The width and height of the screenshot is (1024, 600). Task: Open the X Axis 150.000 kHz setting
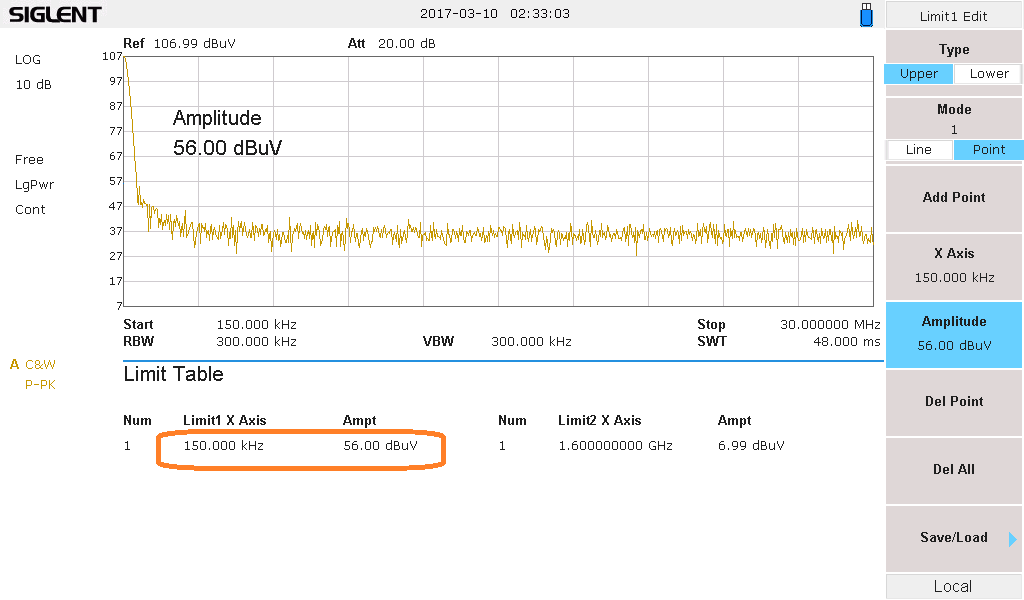(x=954, y=265)
